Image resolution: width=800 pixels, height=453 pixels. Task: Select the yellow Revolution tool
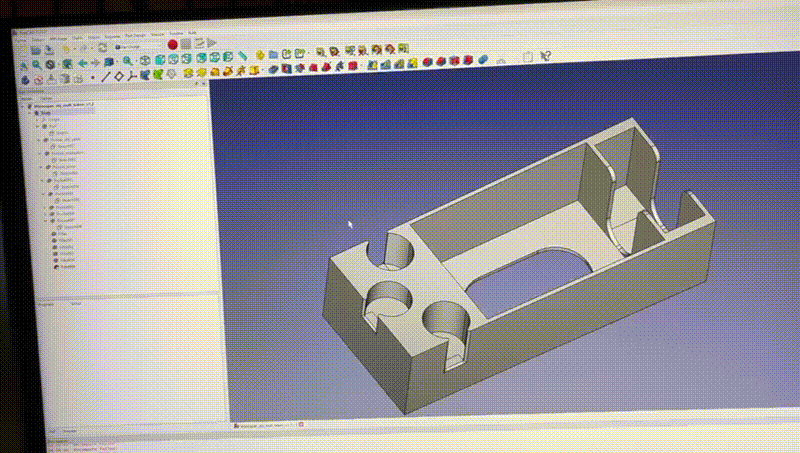pos(202,73)
